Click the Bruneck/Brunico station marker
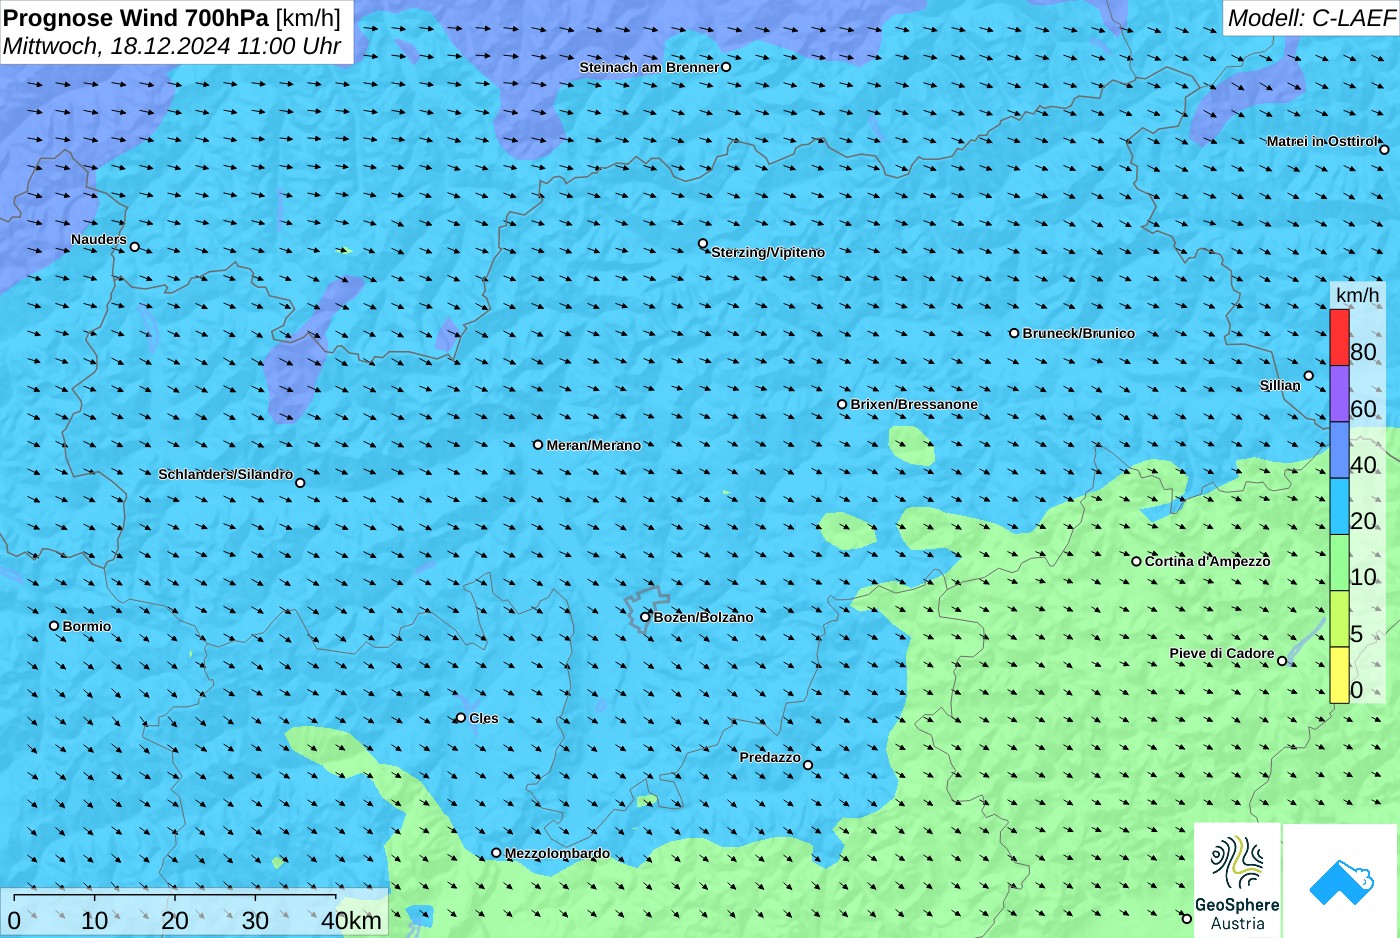 1014,333
